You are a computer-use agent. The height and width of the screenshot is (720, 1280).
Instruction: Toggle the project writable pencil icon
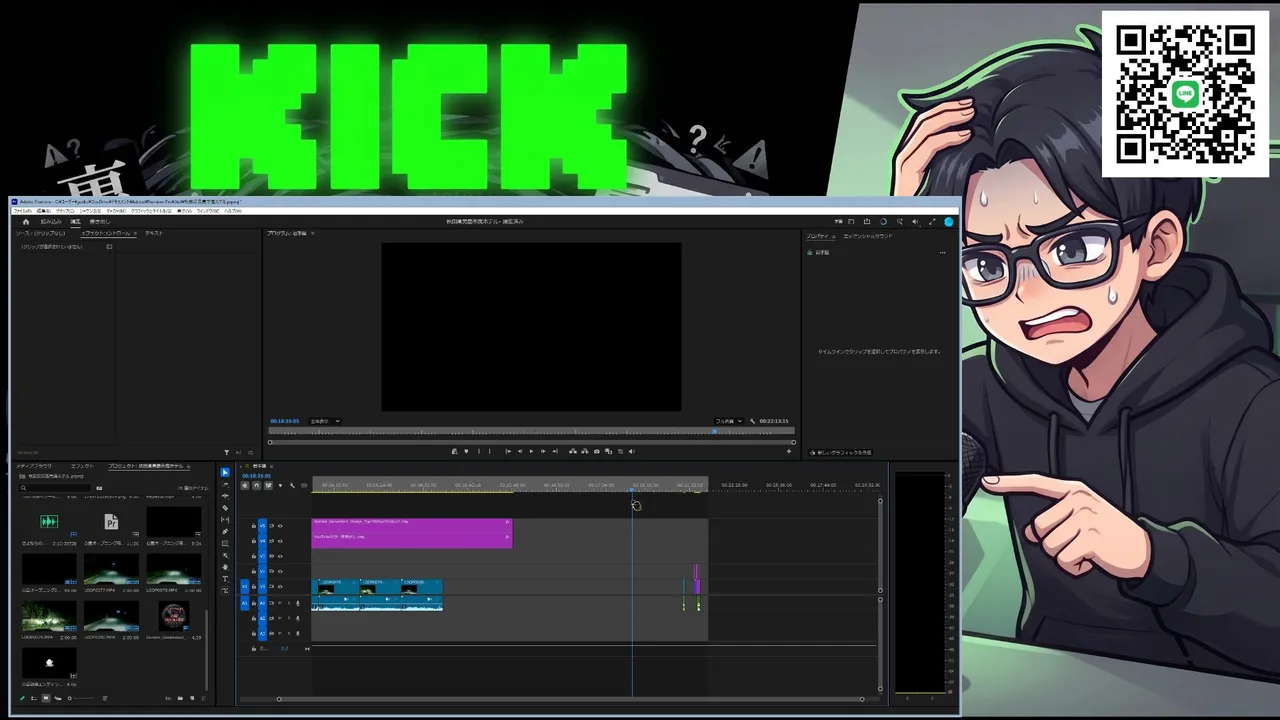[x=23, y=698]
